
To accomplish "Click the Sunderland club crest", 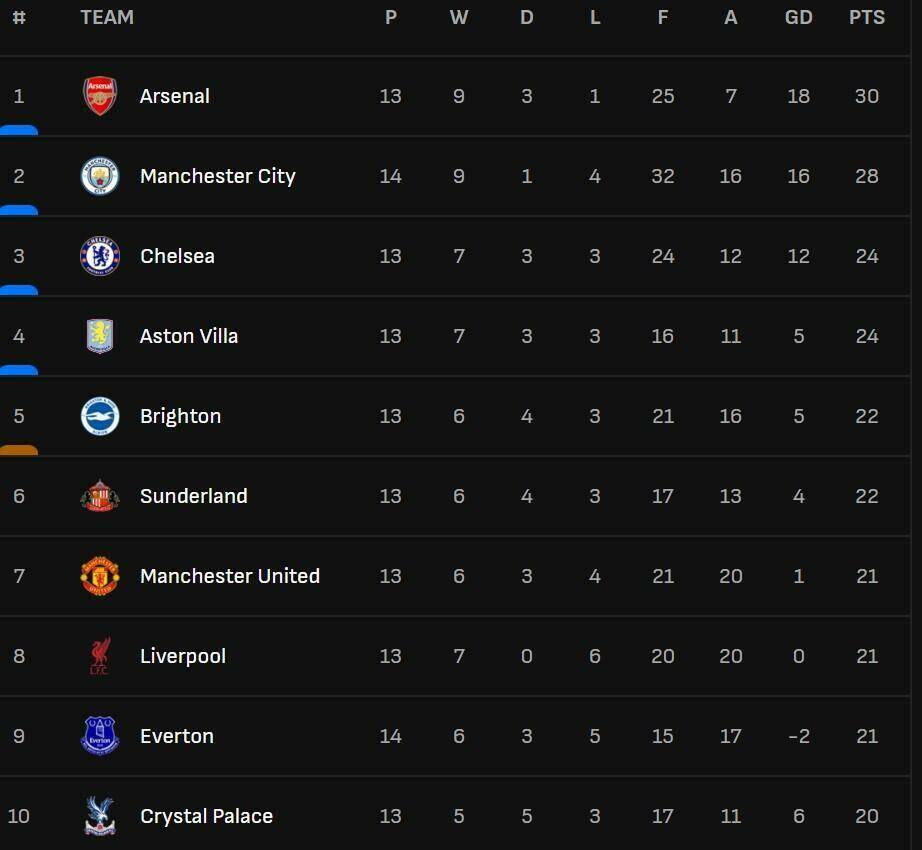I will tap(100, 496).
